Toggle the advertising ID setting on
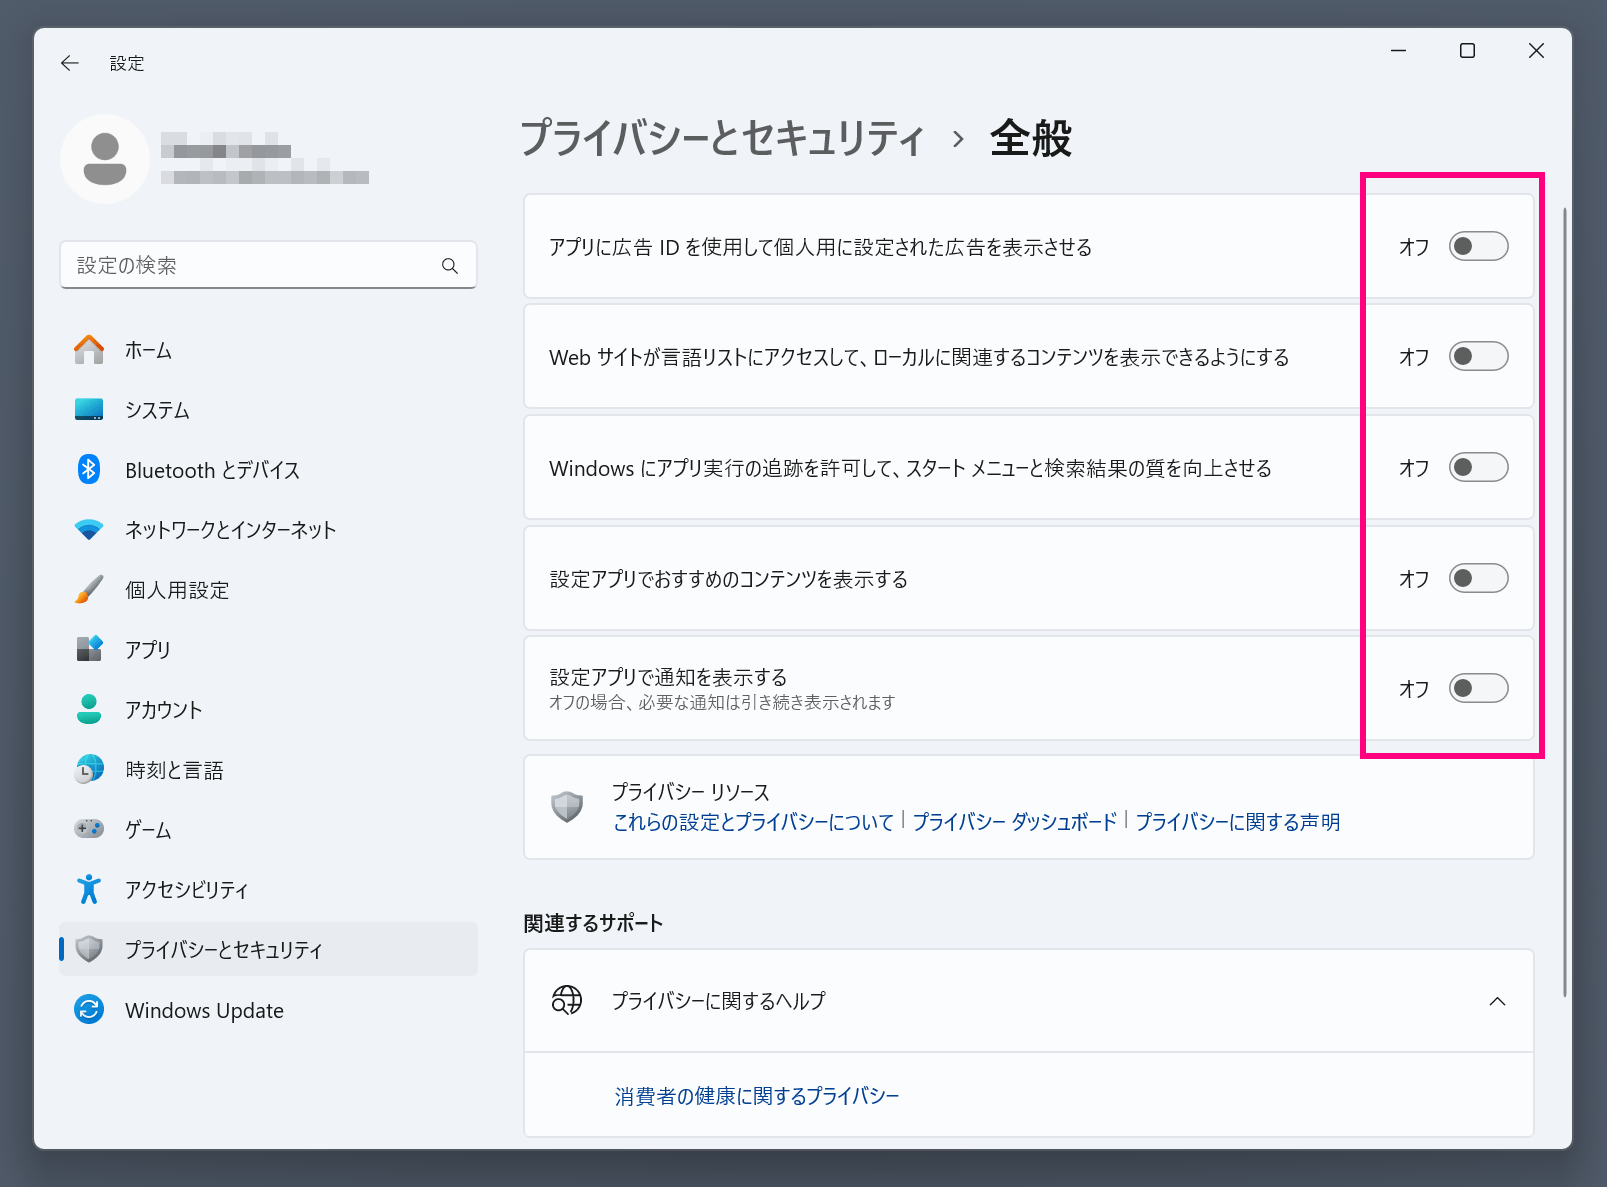Image resolution: width=1607 pixels, height=1187 pixels. pos(1478,247)
